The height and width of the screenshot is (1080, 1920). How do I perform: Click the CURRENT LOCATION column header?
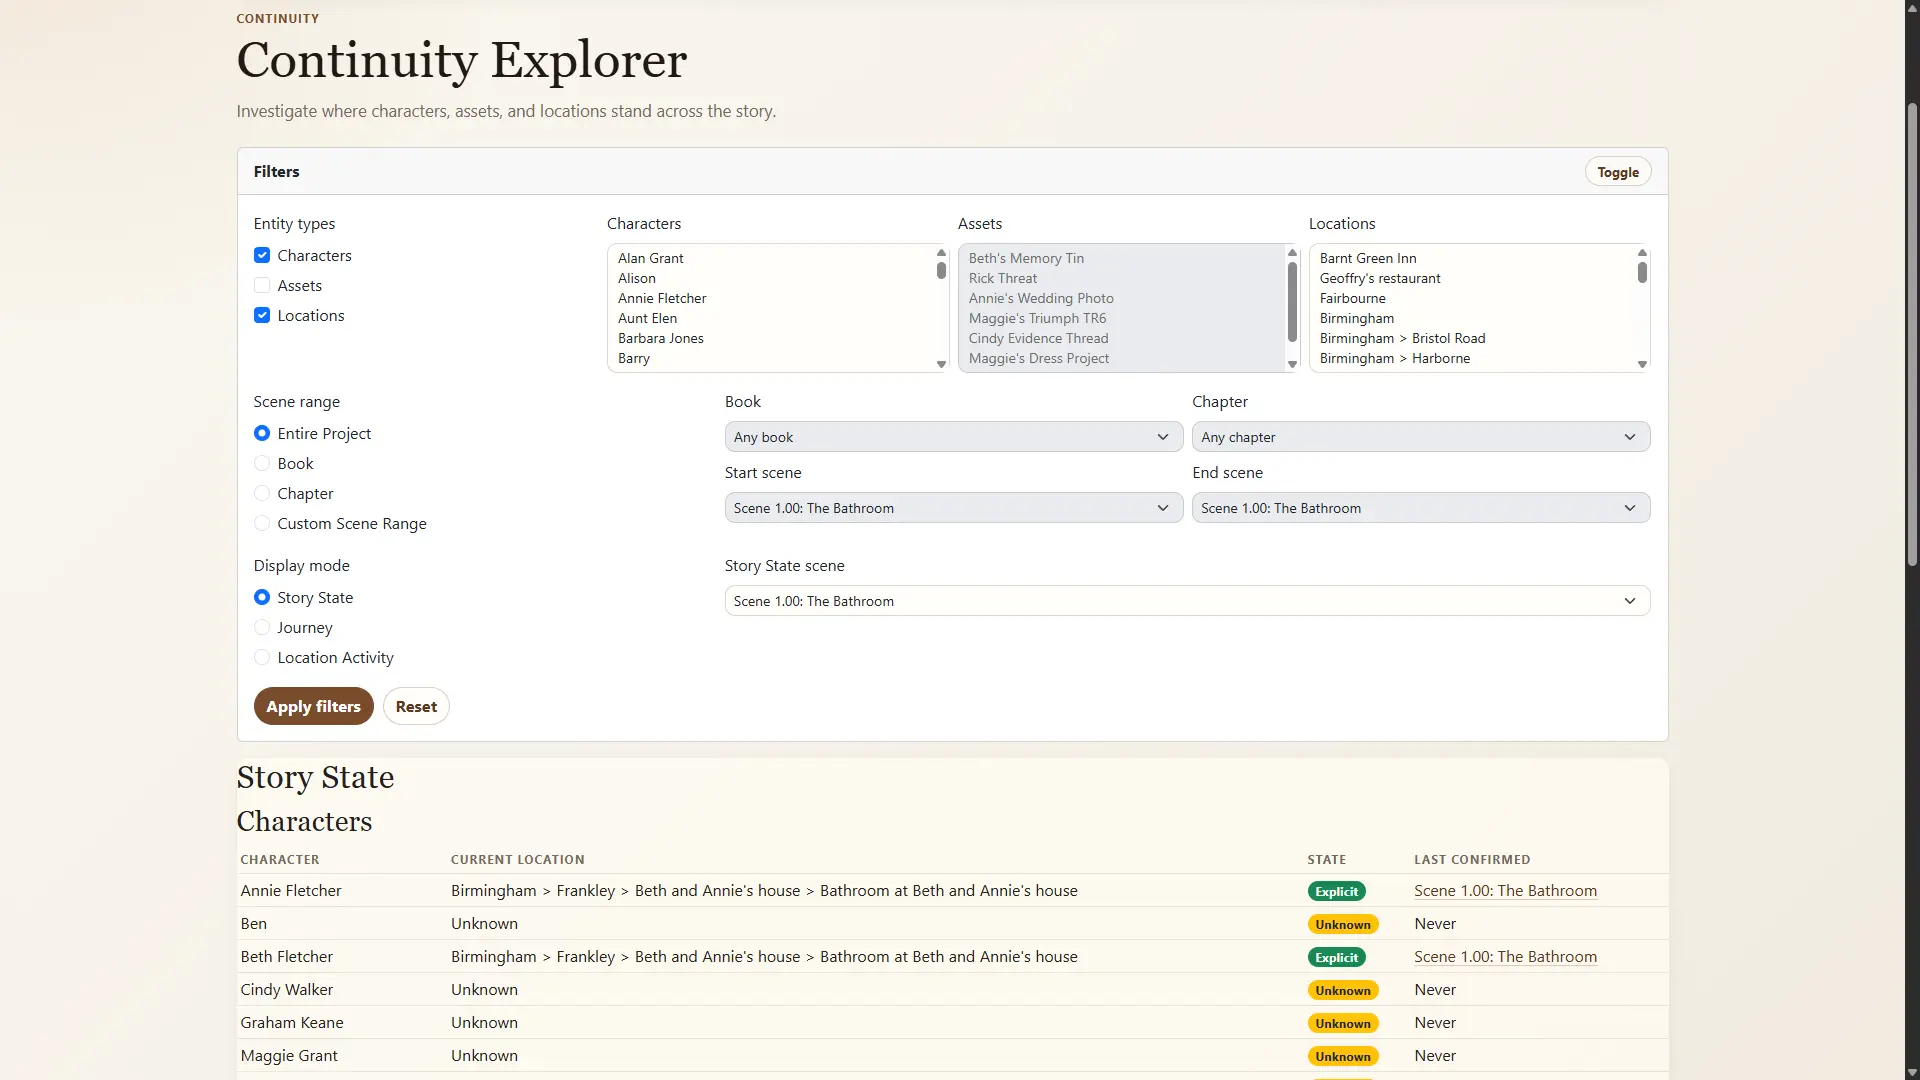(x=518, y=859)
